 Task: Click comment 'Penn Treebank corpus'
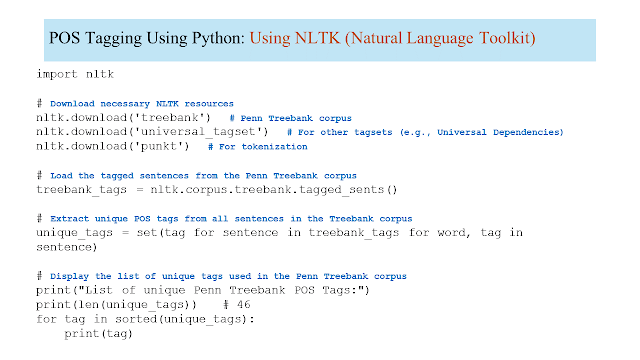click(x=296, y=118)
